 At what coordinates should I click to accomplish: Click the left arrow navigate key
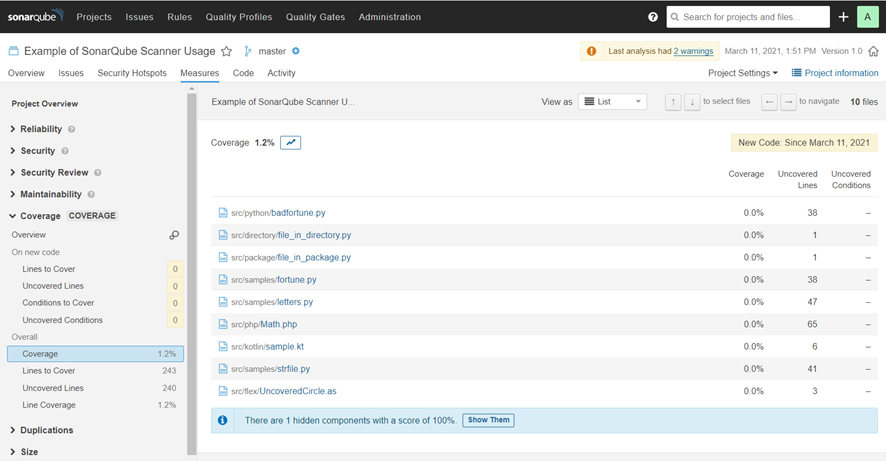(x=769, y=102)
